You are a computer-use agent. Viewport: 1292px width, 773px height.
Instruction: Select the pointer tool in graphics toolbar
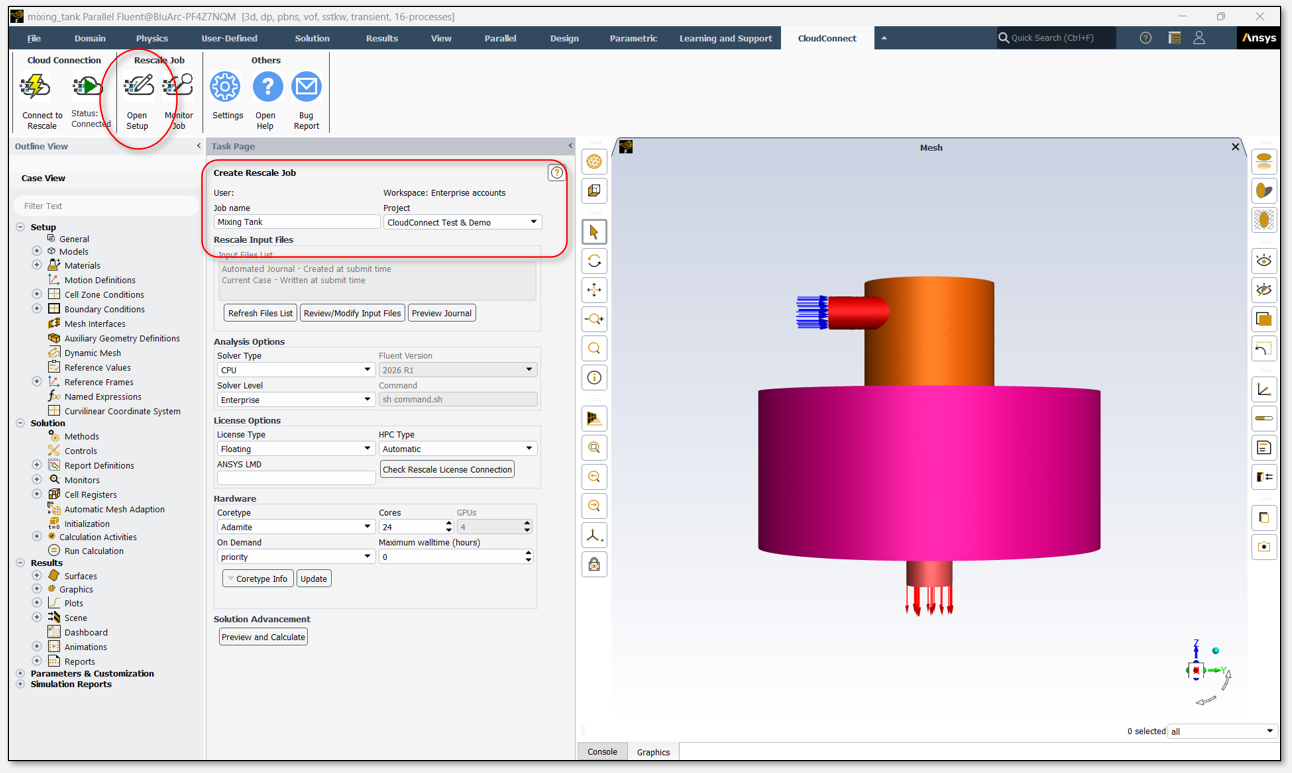point(594,232)
